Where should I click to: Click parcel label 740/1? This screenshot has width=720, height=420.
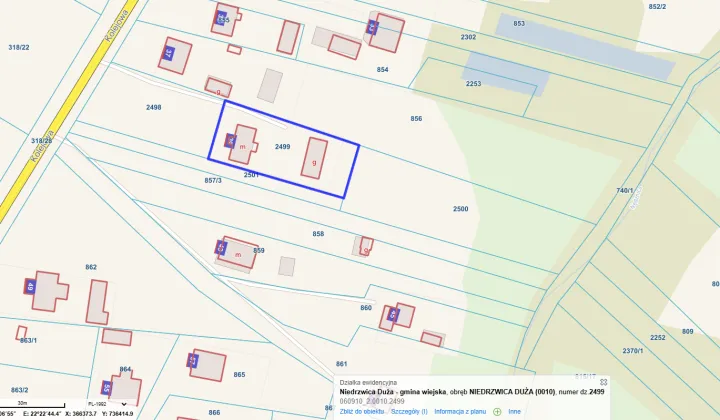[x=625, y=190]
